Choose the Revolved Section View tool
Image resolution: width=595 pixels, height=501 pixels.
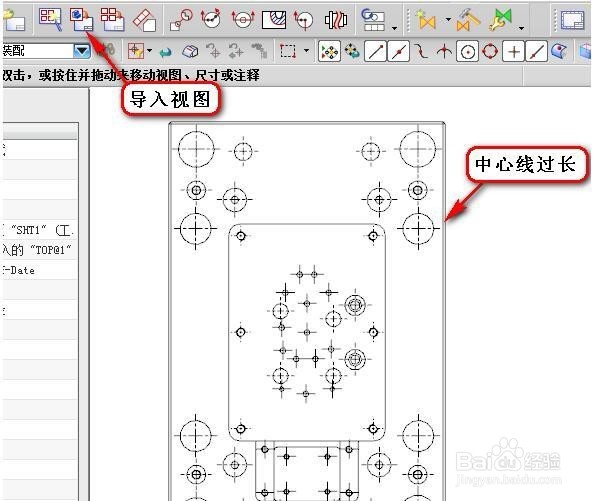click(x=304, y=20)
